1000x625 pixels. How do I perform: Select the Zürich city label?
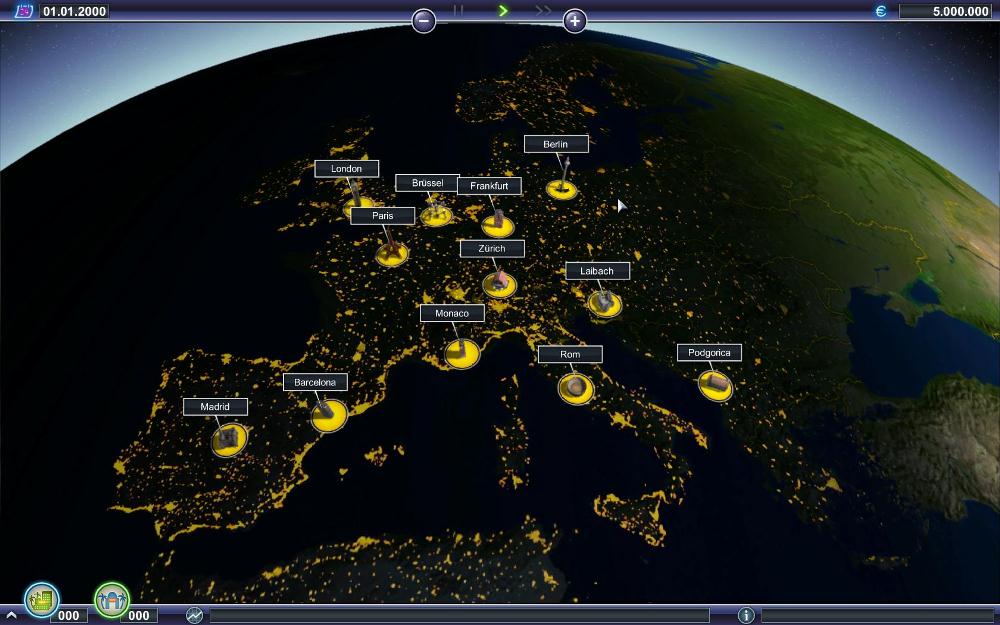(492, 248)
